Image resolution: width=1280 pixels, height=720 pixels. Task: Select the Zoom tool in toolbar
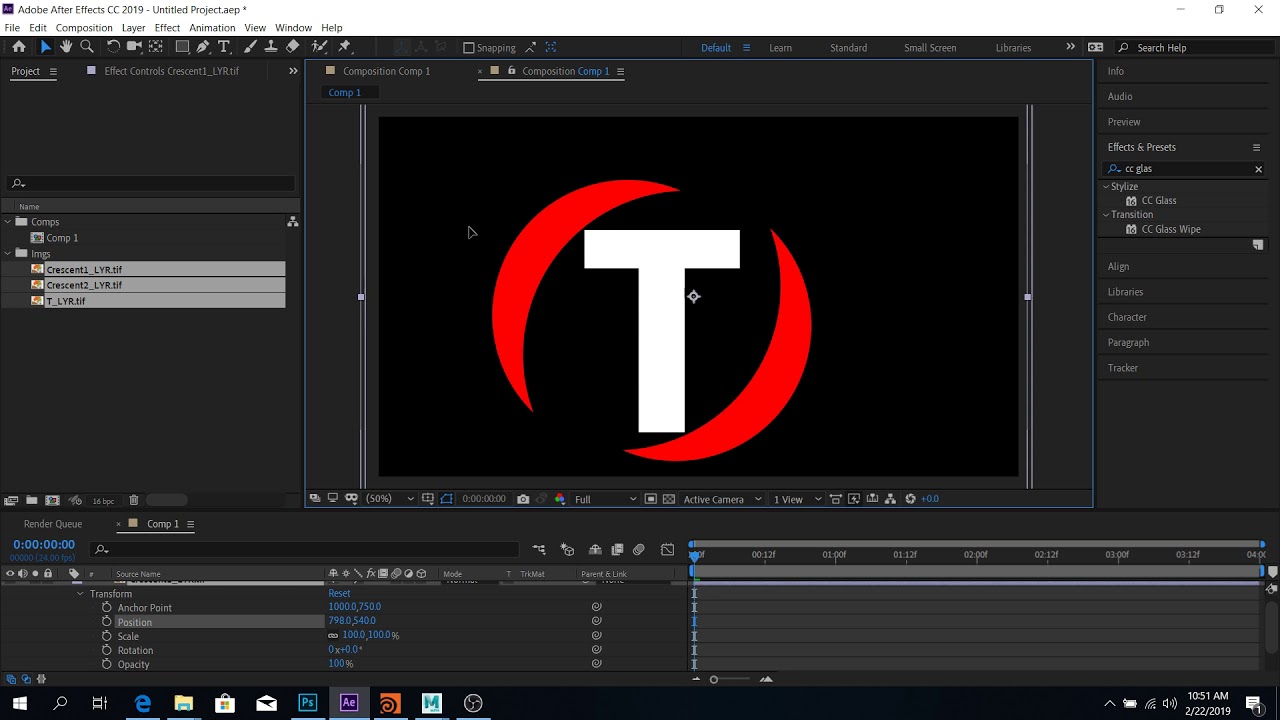pos(87,47)
